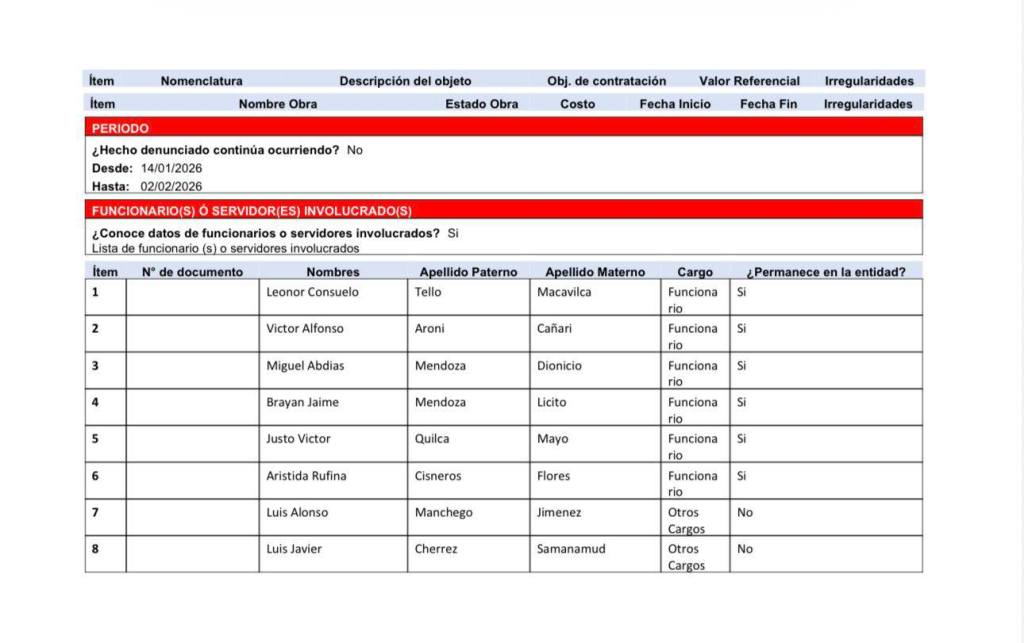The width and height of the screenshot is (1024, 643).
Task: Click the red PERIODO section banner
Action: click(503, 128)
